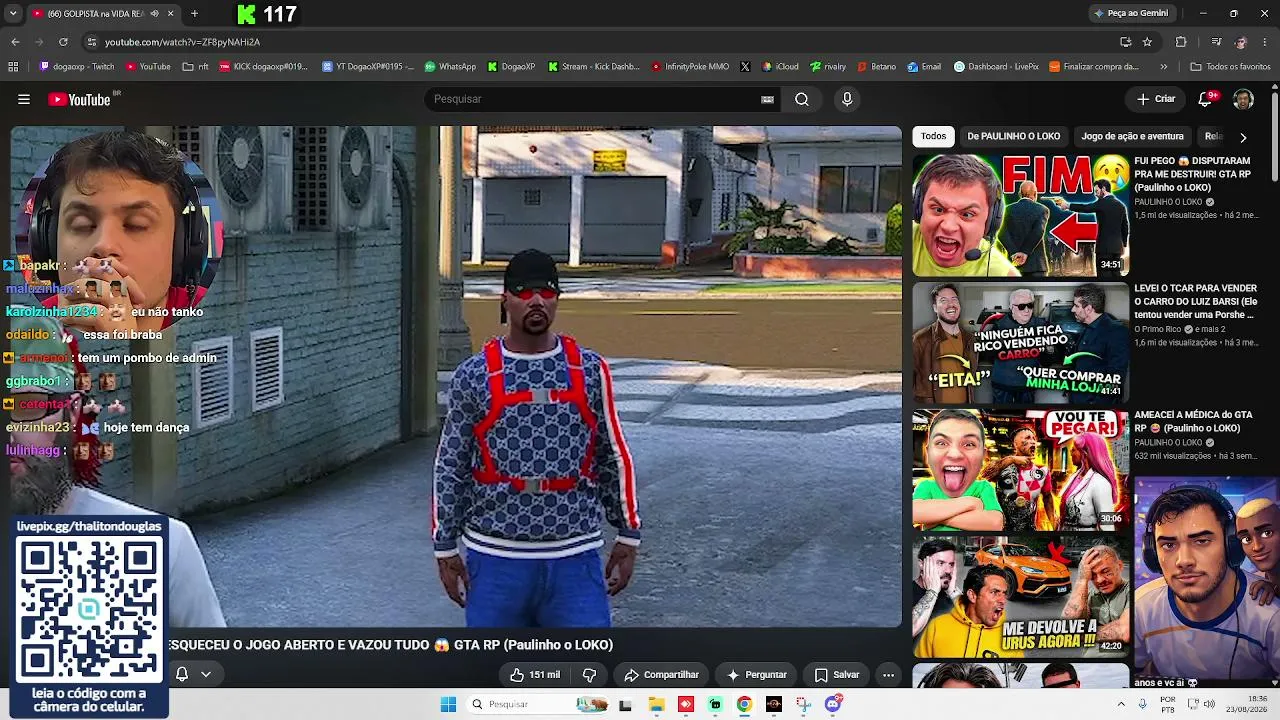The height and width of the screenshot is (720, 1280).
Task: Select the De PAULINHO O LOKO chip
Action: pos(1014,136)
